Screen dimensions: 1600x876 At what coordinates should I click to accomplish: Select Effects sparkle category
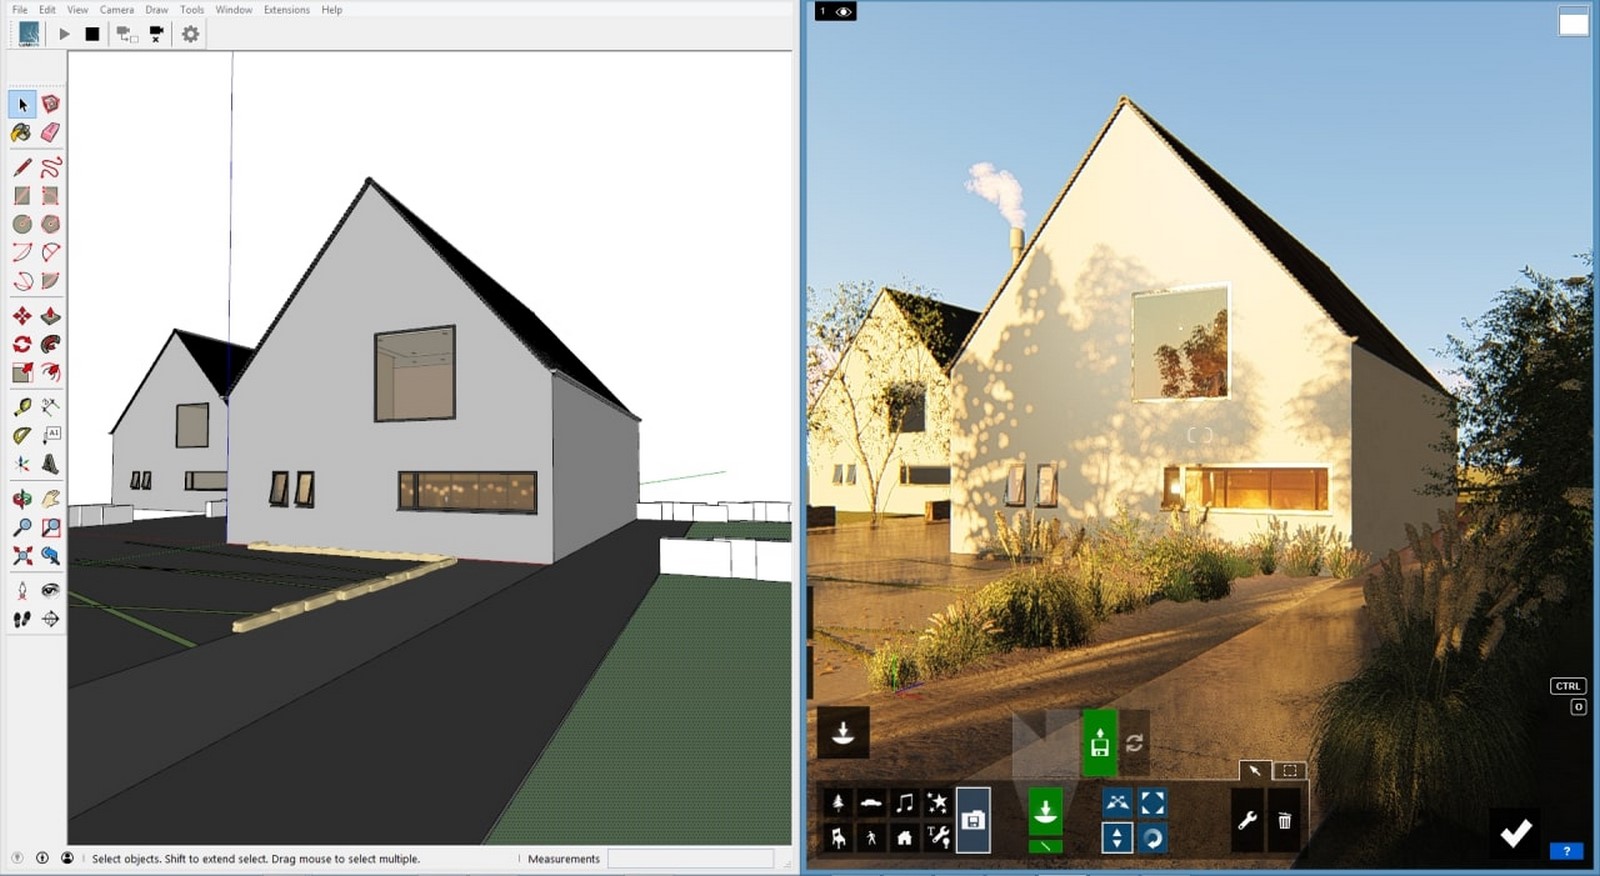point(937,803)
